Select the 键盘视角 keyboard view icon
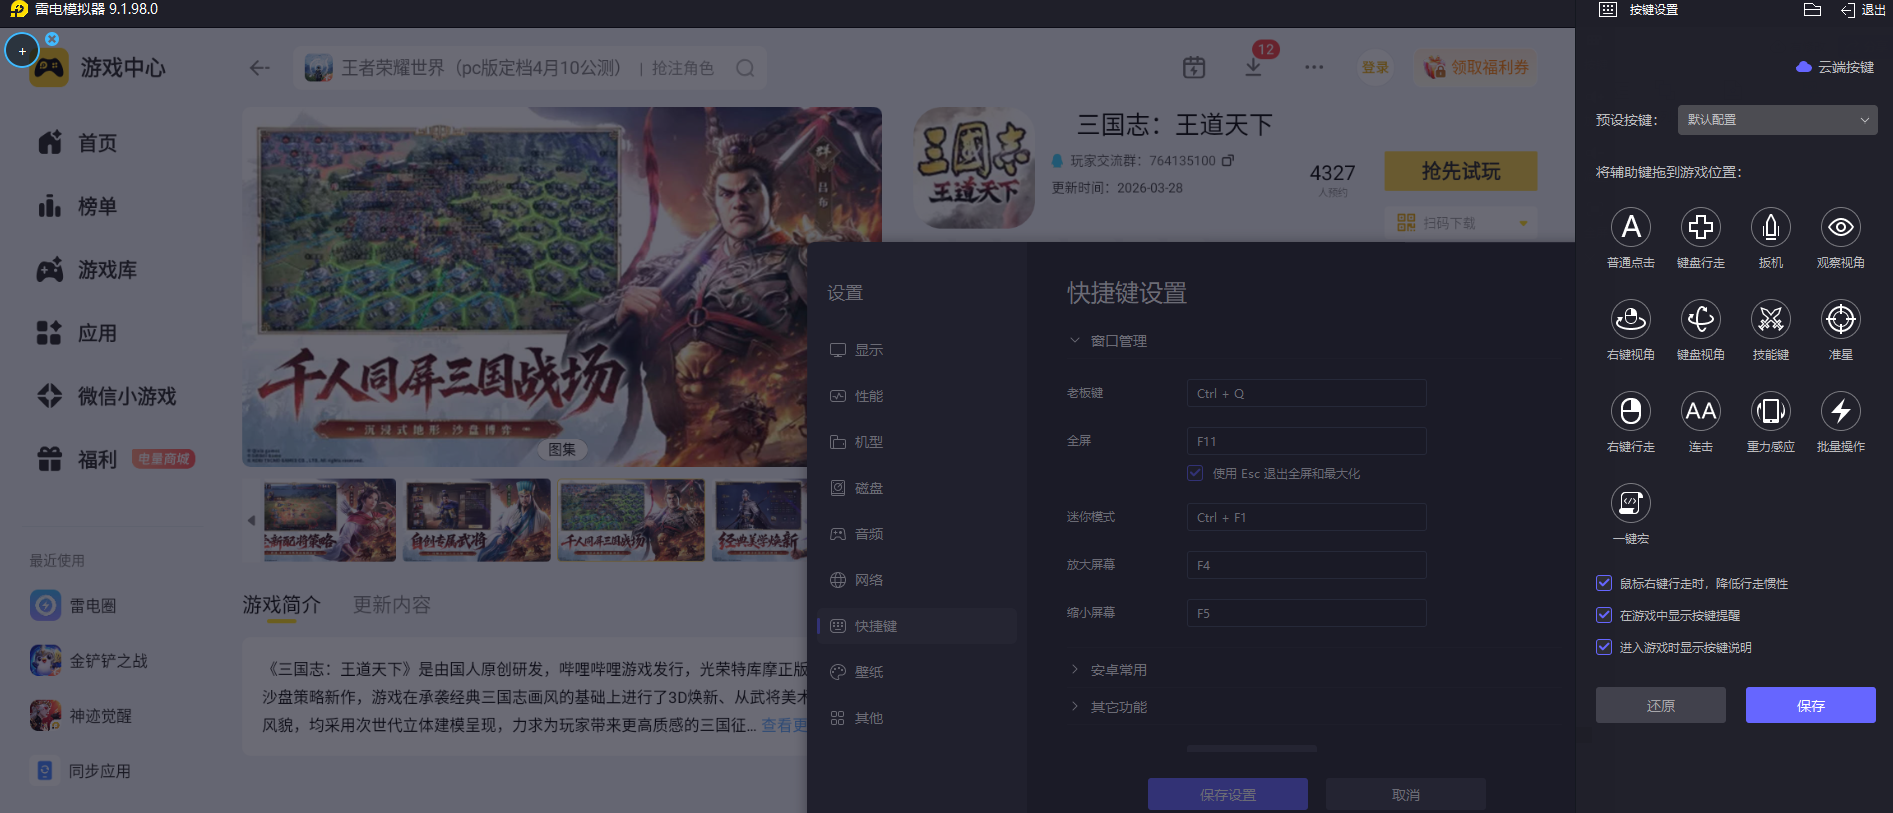The width and height of the screenshot is (1893, 813). [1701, 319]
